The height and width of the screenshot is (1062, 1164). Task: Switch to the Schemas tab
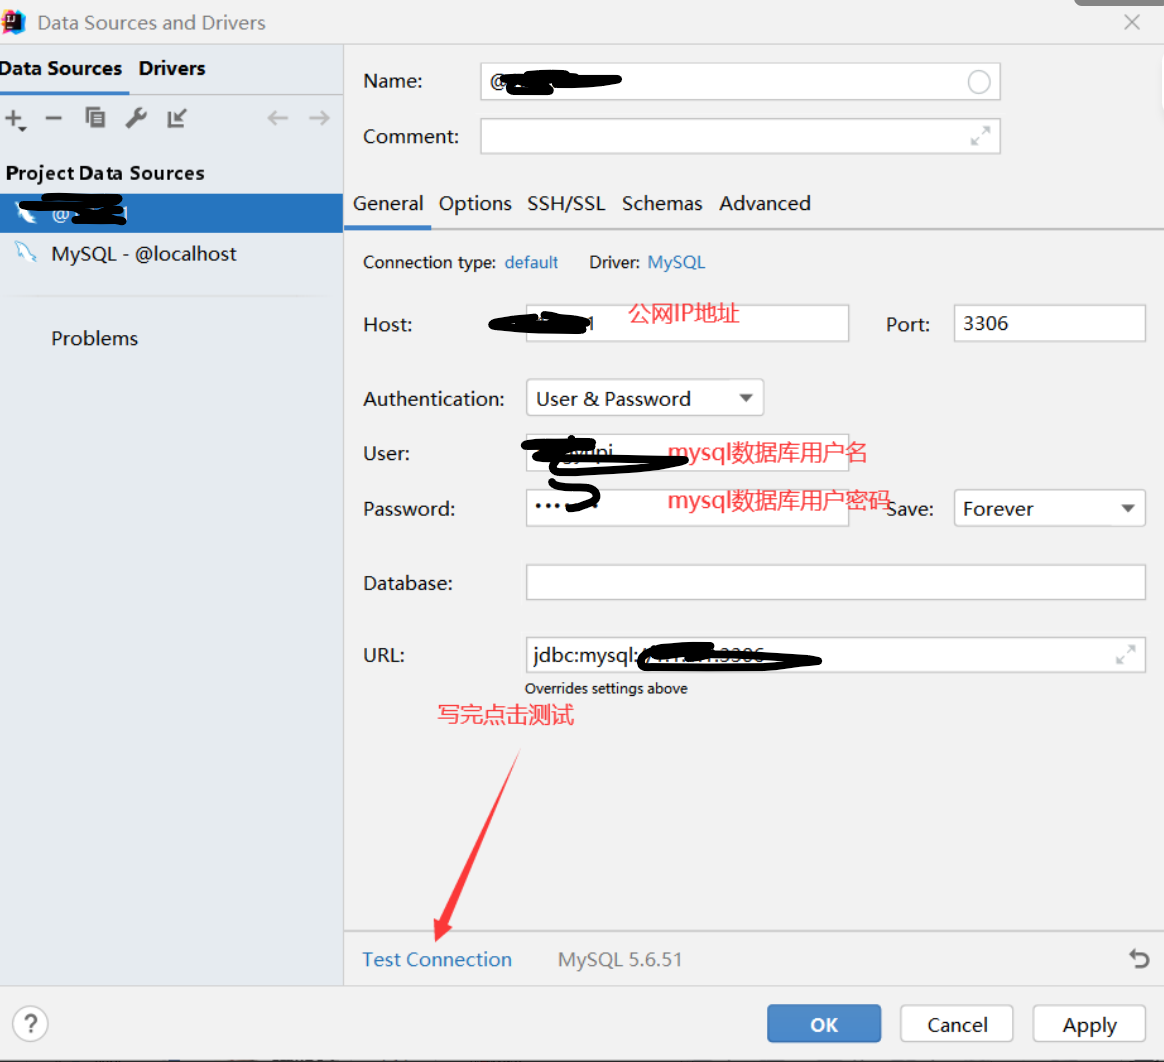point(662,203)
